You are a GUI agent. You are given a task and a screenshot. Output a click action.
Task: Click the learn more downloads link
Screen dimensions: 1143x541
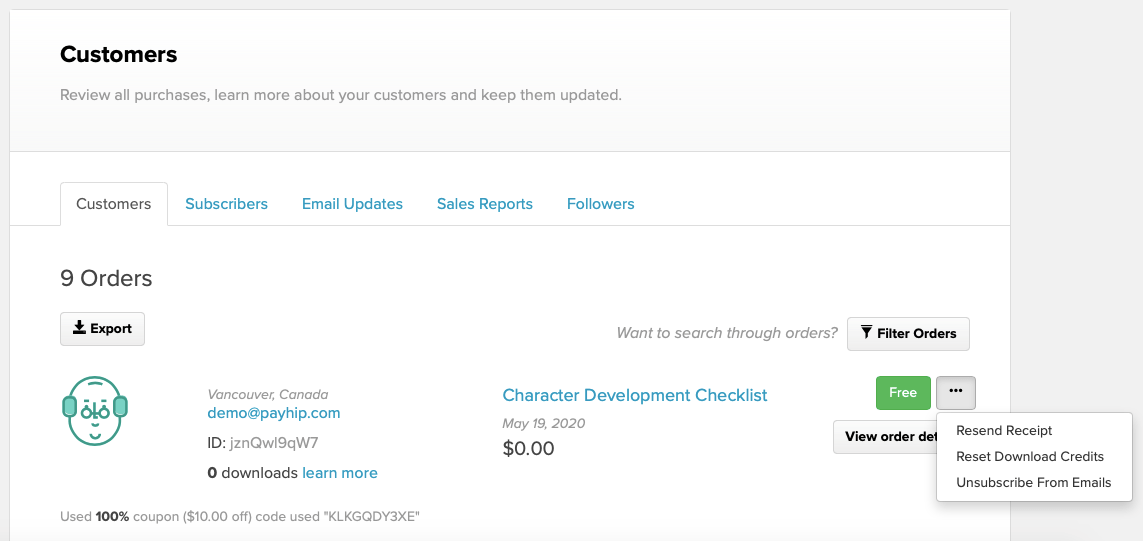click(x=340, y=473)
